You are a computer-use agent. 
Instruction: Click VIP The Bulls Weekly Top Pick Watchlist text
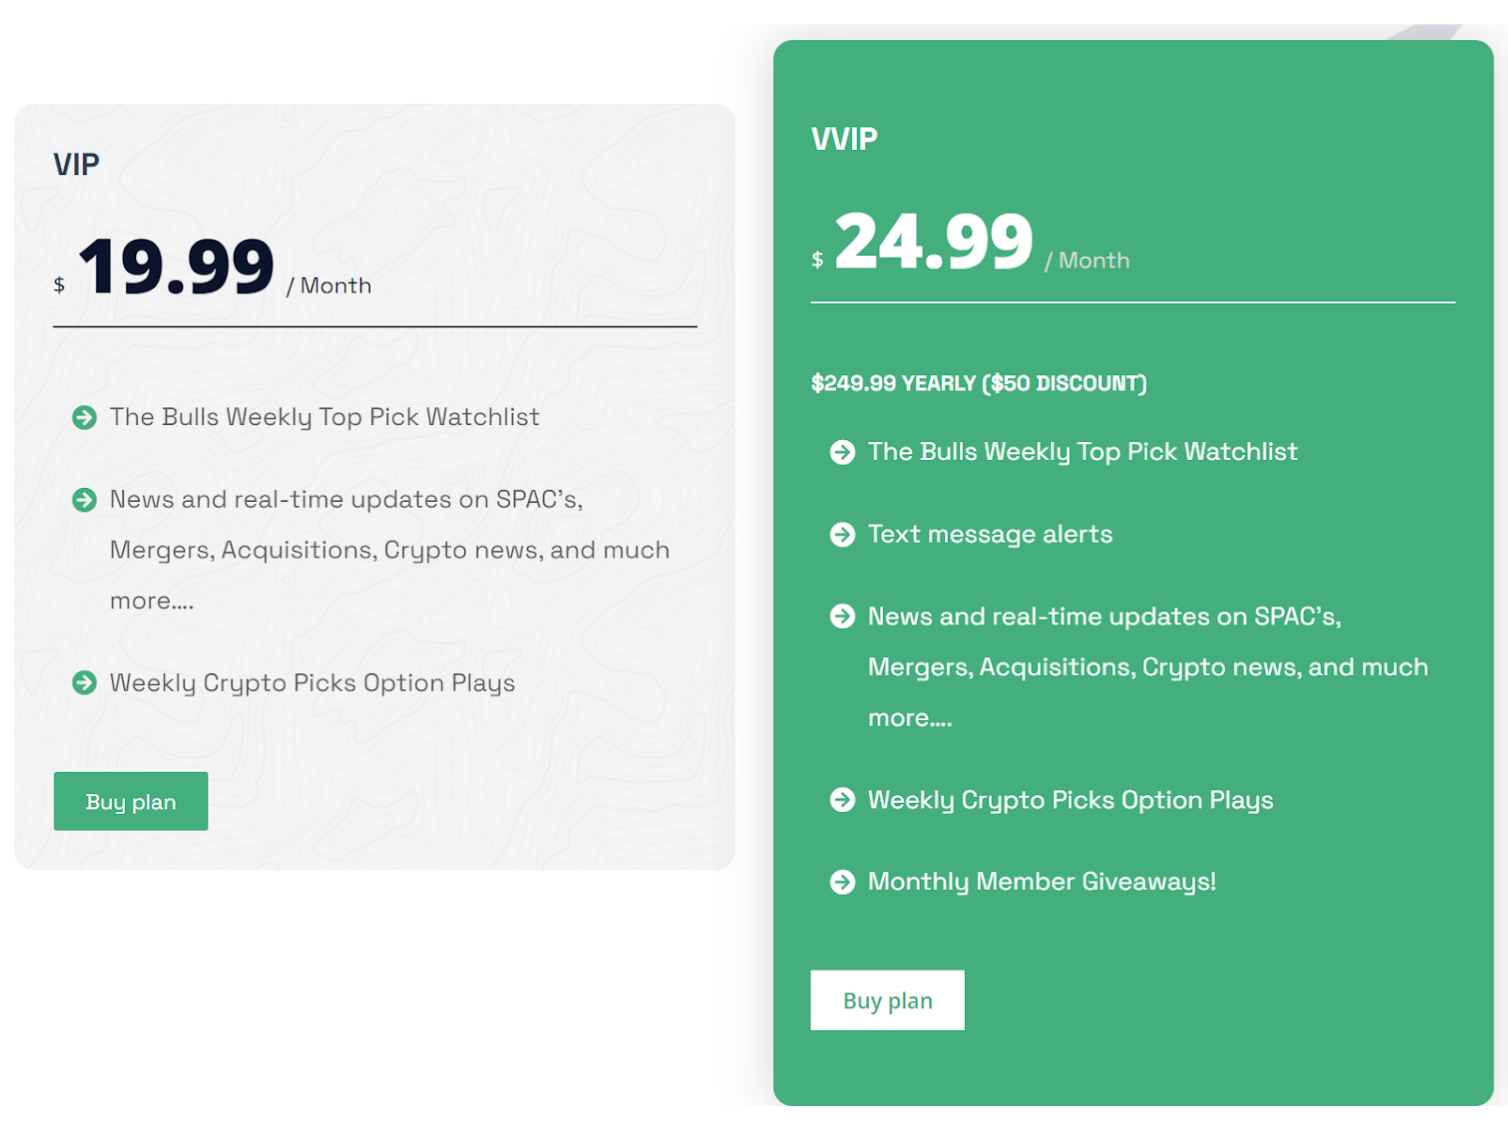click(x=324, y=417)
